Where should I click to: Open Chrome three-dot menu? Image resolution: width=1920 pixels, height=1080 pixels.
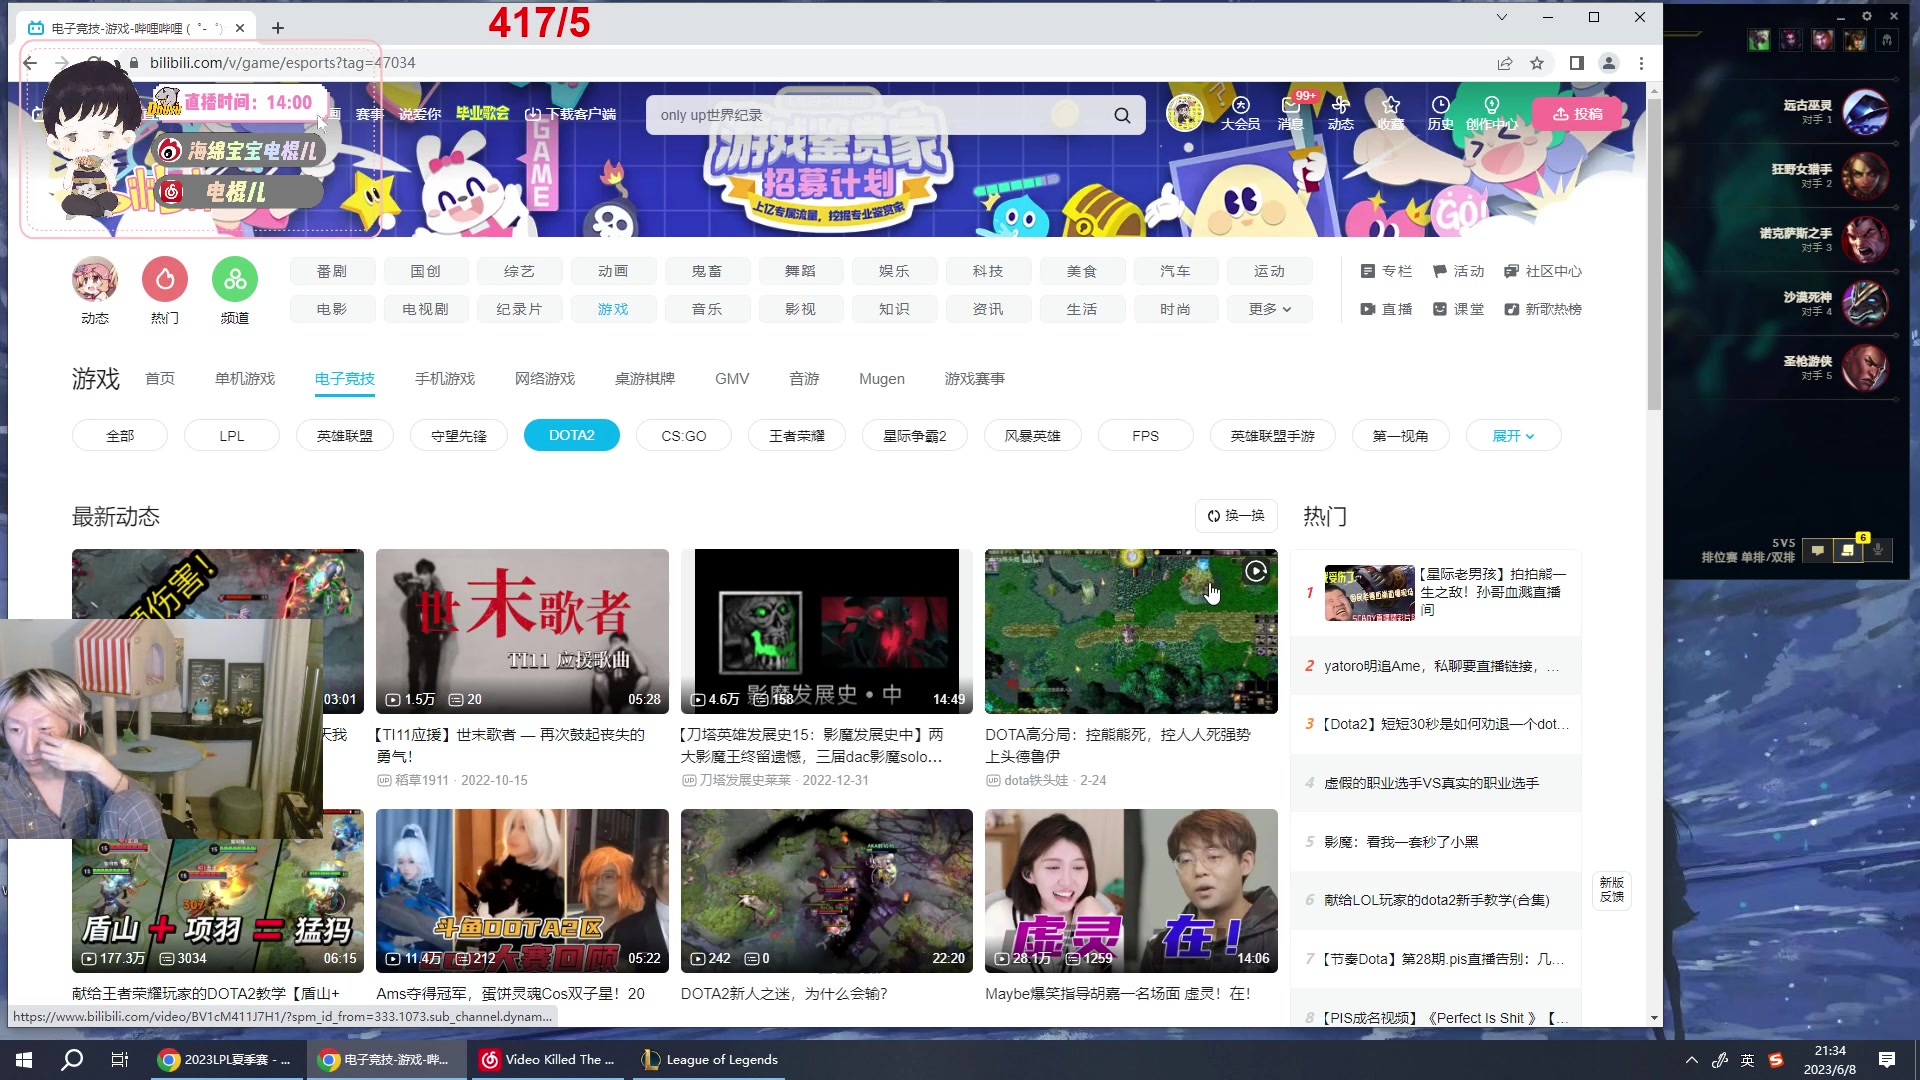tap(1641, 63)
